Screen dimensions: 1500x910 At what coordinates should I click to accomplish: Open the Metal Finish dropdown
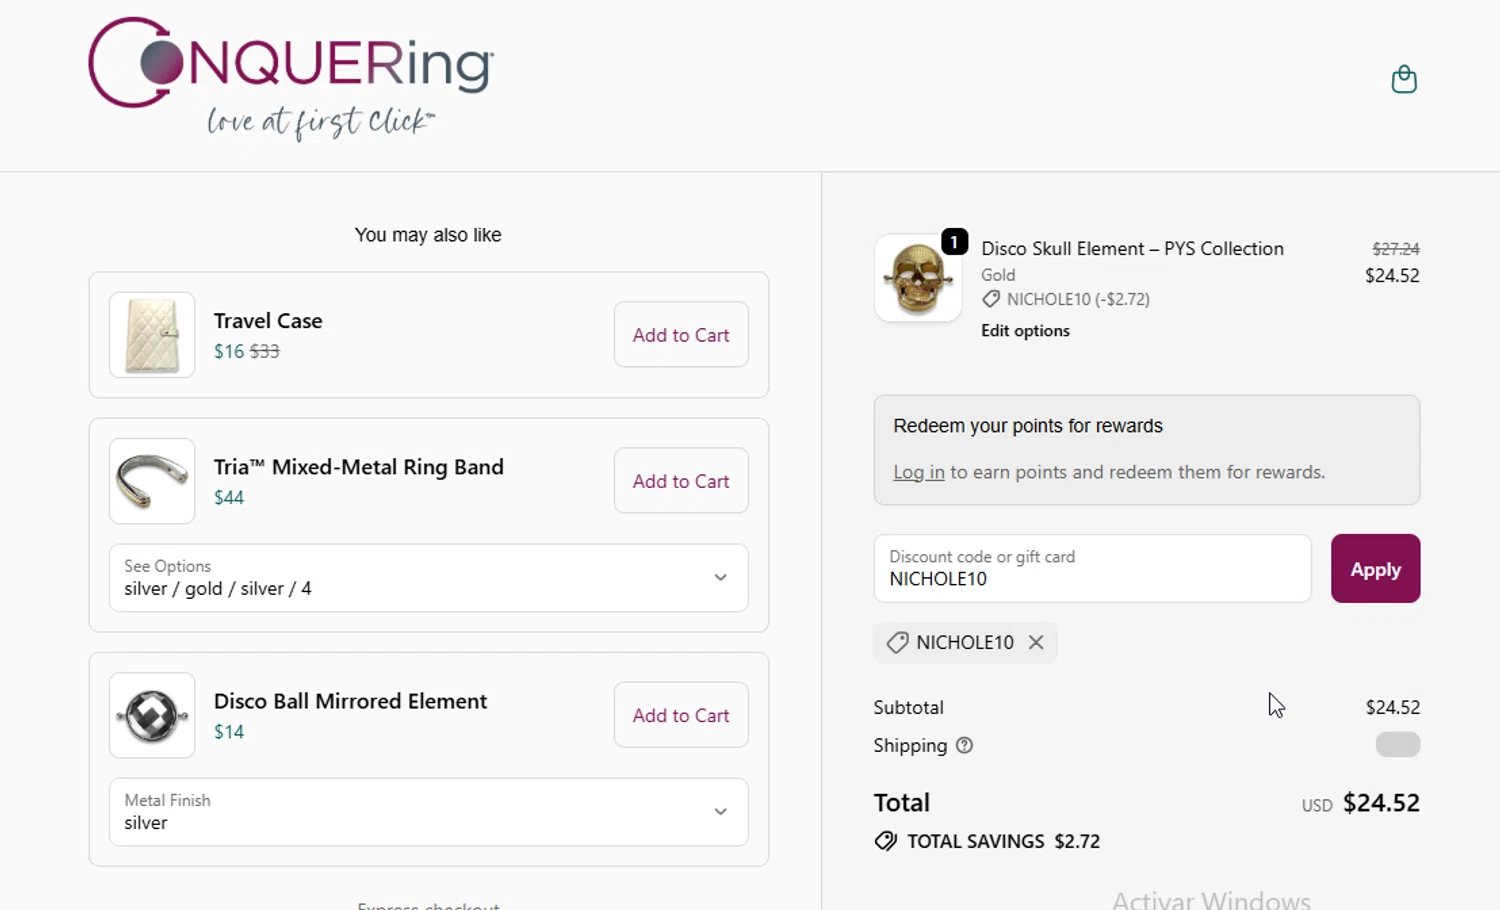click(428, 812)
